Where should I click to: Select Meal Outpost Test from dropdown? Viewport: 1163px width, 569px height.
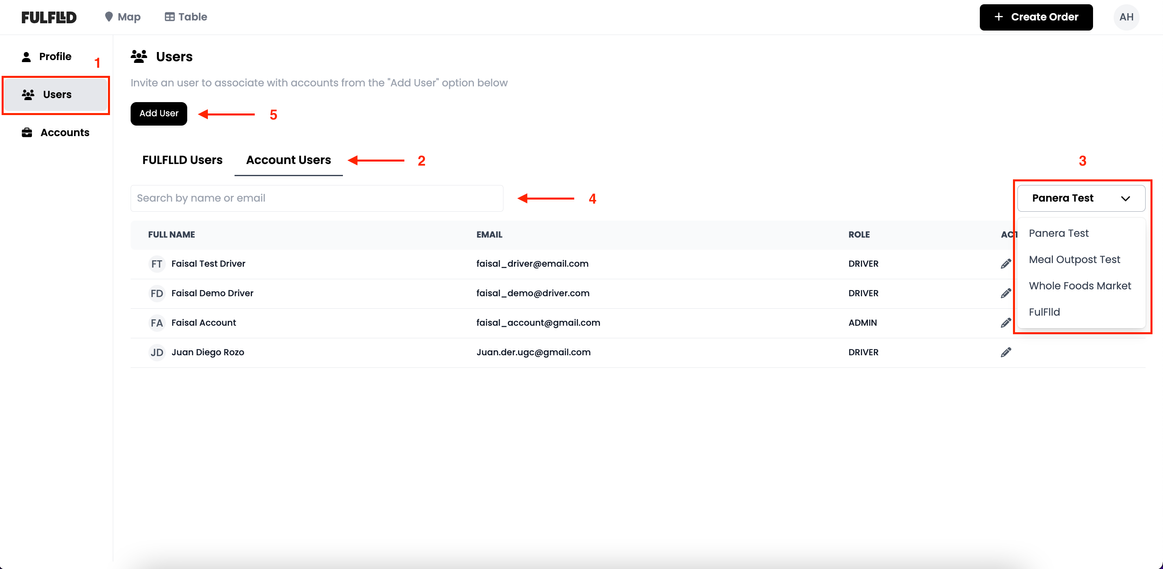[1074, 259]
